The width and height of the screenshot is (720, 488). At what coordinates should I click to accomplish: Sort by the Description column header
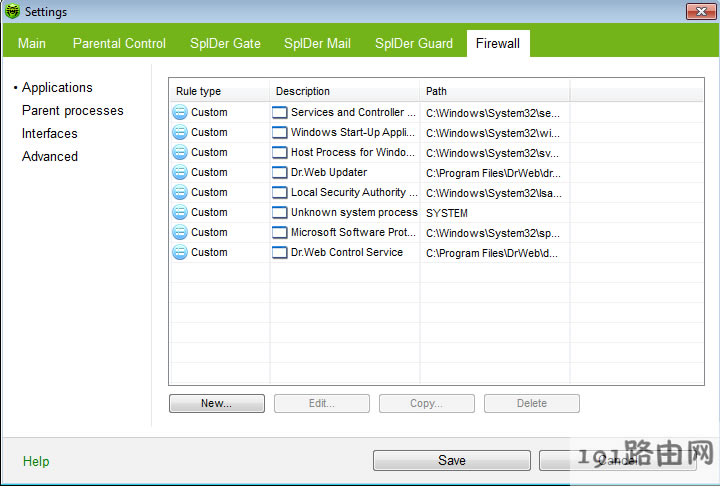pyautogui.click(x=344, y=91)
